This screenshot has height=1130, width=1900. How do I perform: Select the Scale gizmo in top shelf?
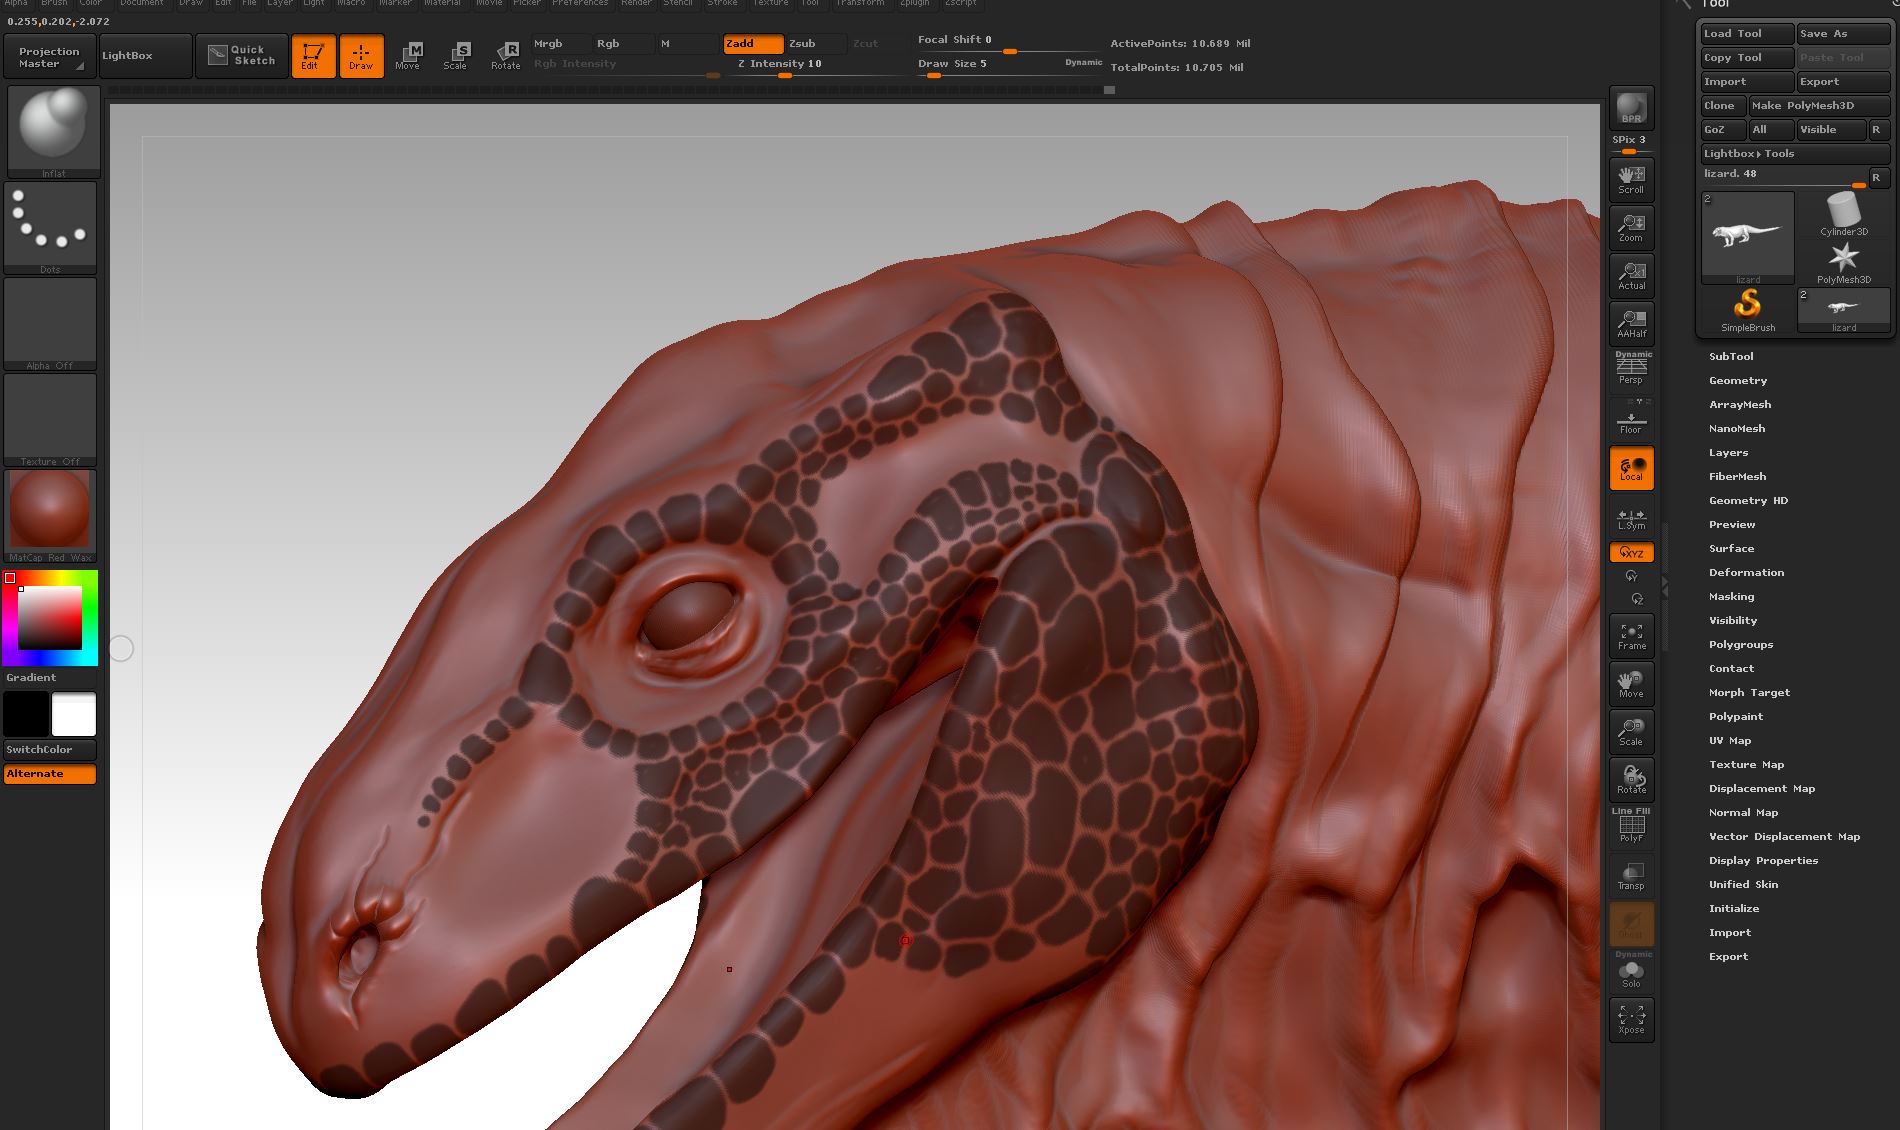tap(456, 55)
